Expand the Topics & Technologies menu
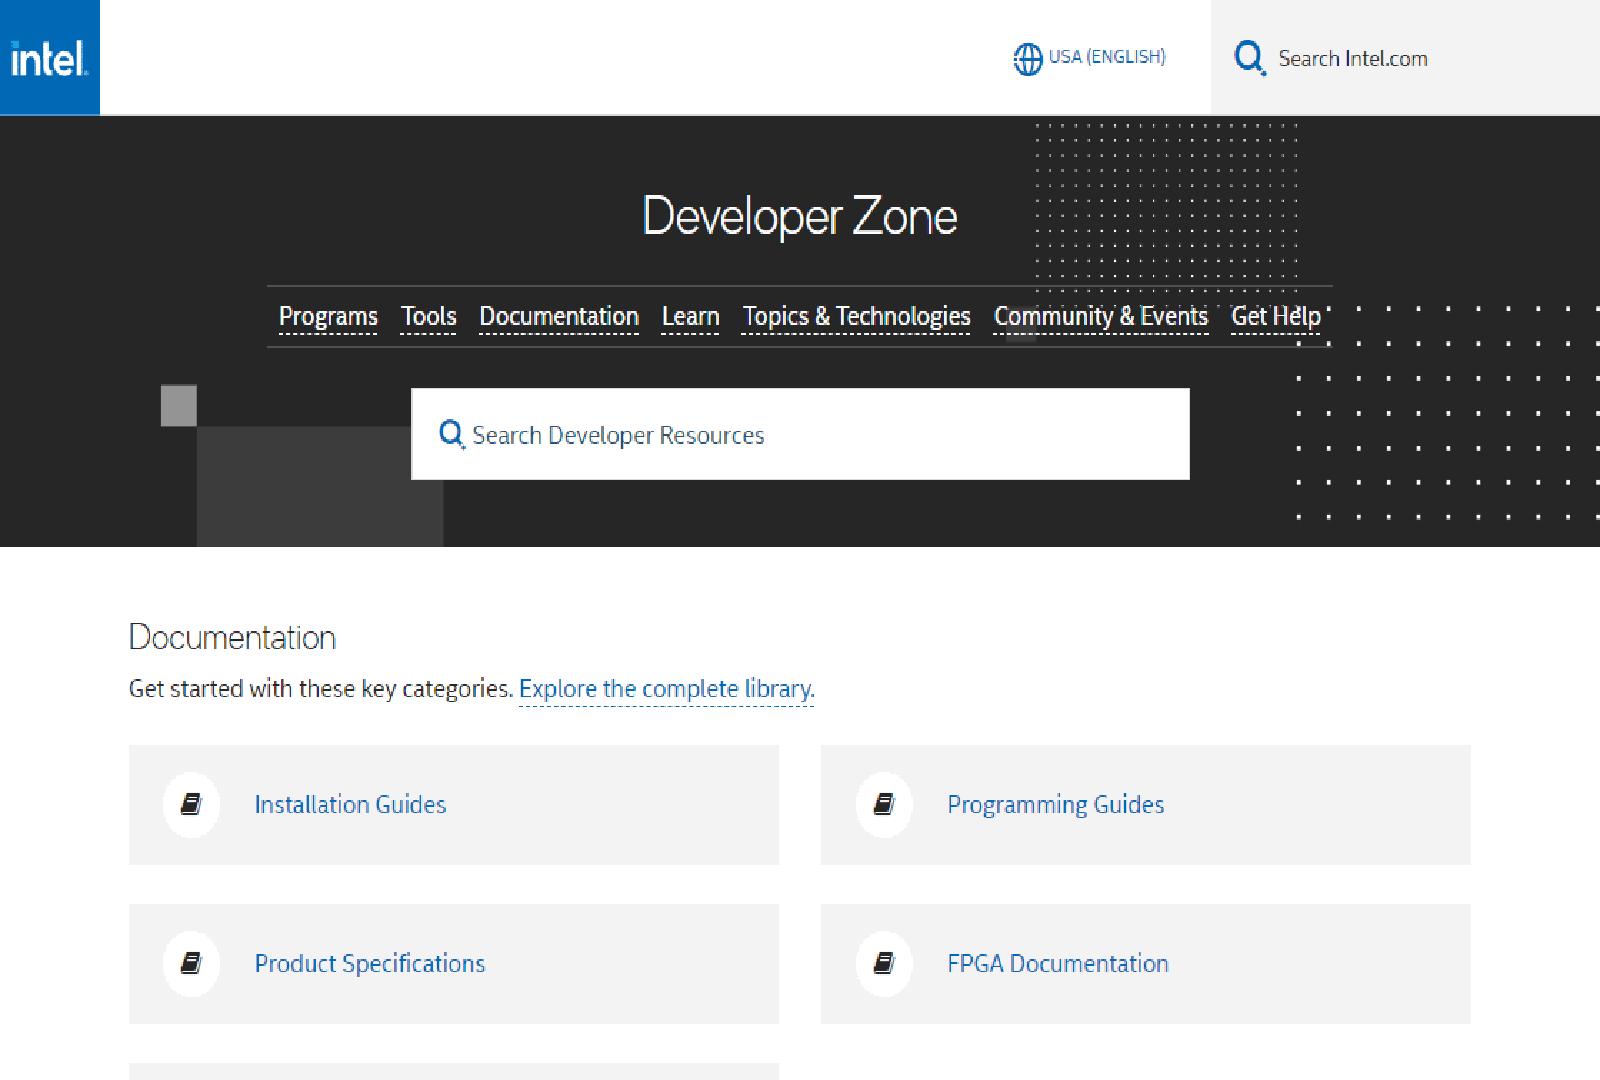1600x1080 pixels. [856, 317]
